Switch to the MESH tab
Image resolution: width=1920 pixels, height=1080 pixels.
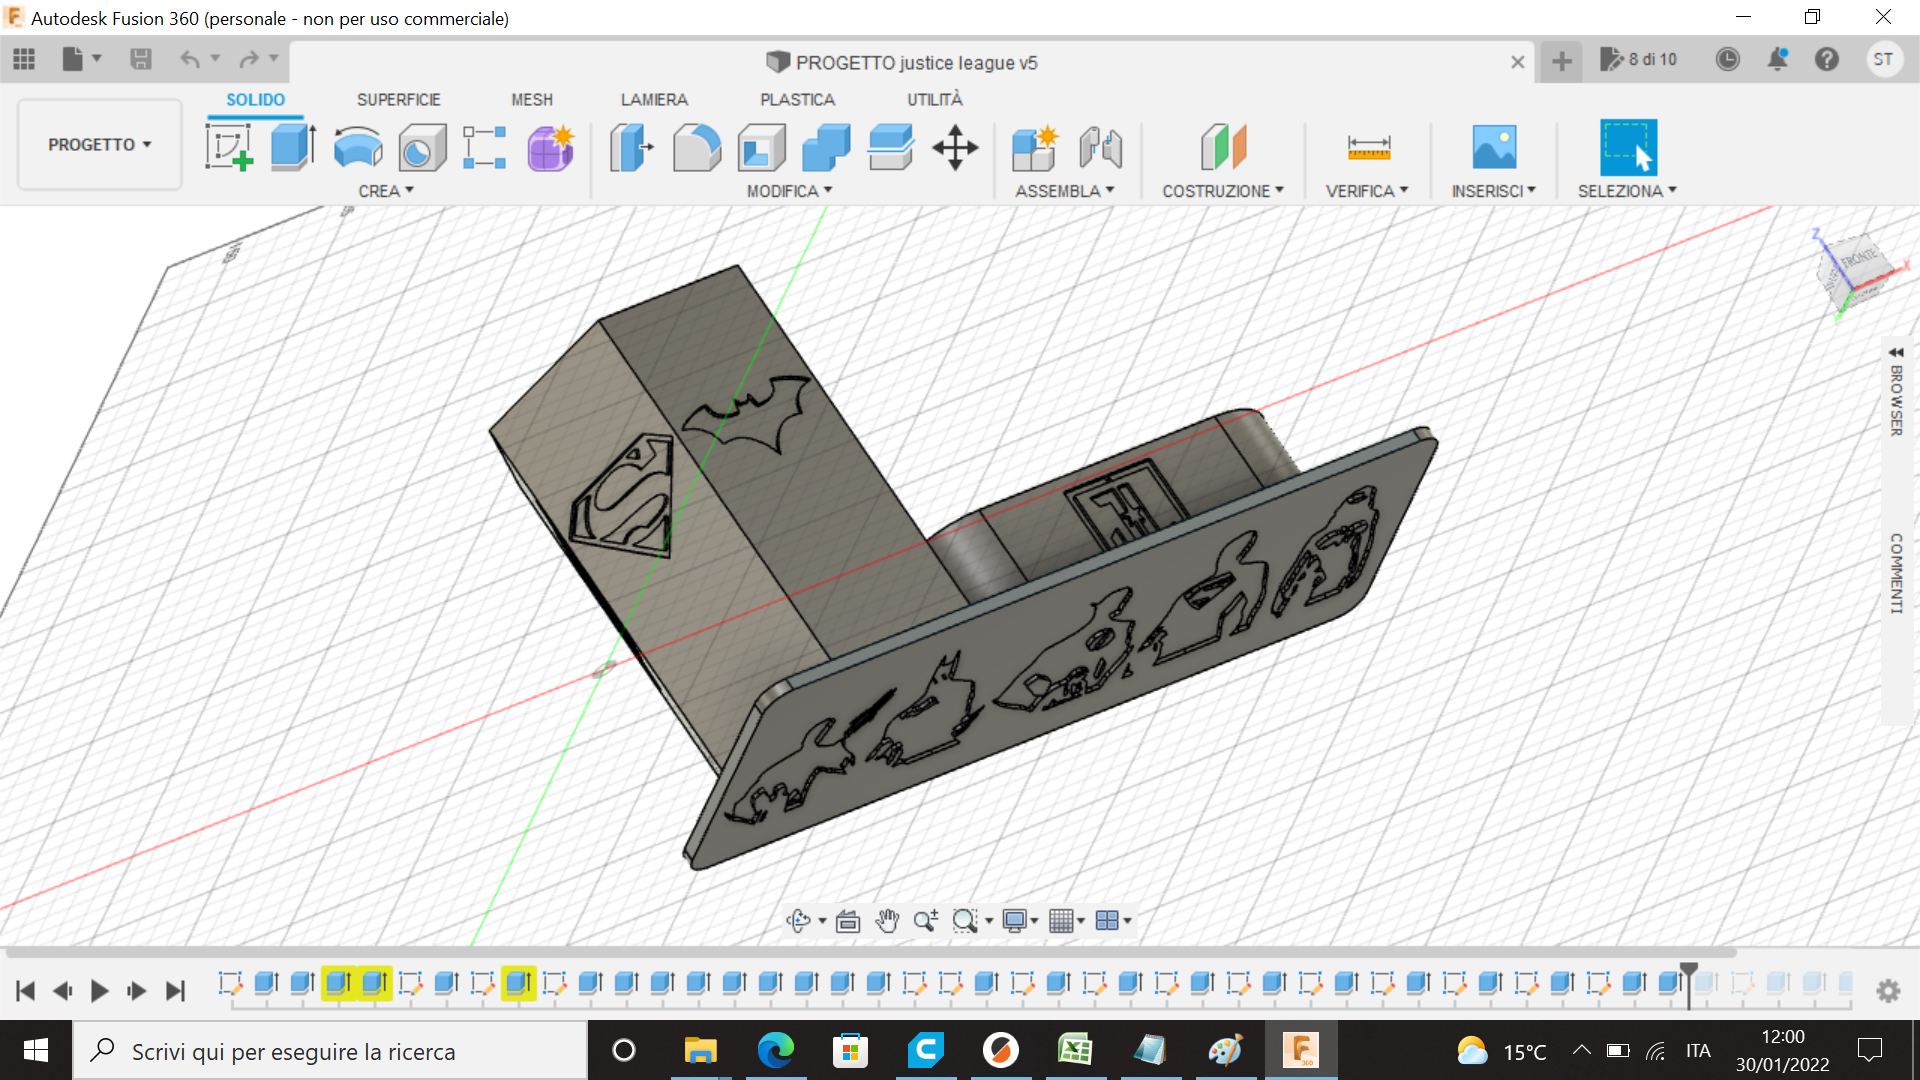(532, 100)
